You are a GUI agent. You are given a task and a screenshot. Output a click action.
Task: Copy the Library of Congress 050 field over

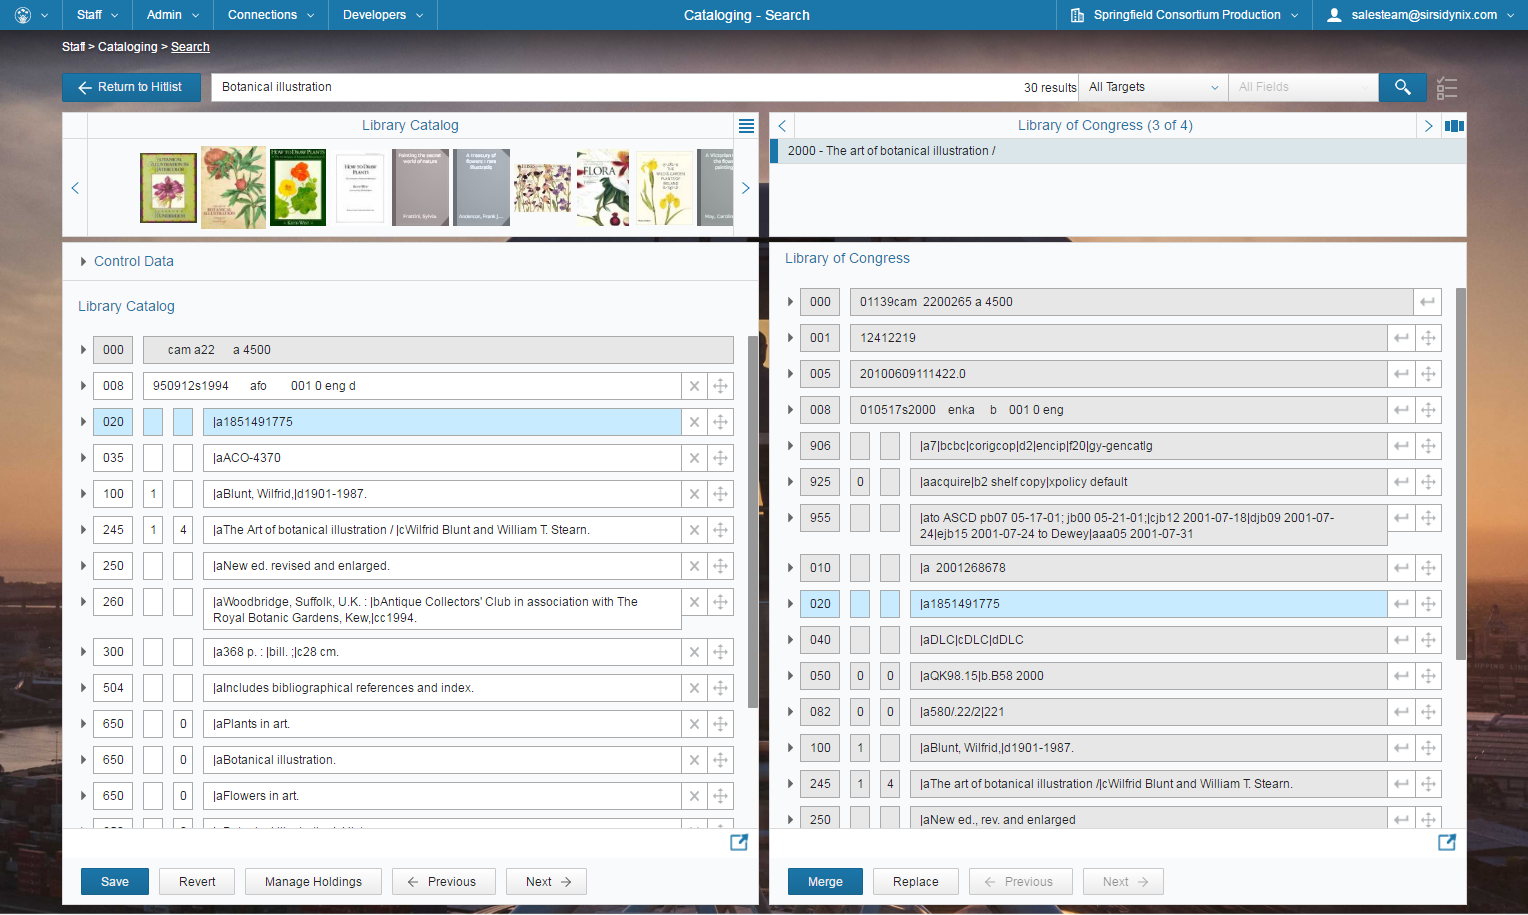(x=1401, y=676)
